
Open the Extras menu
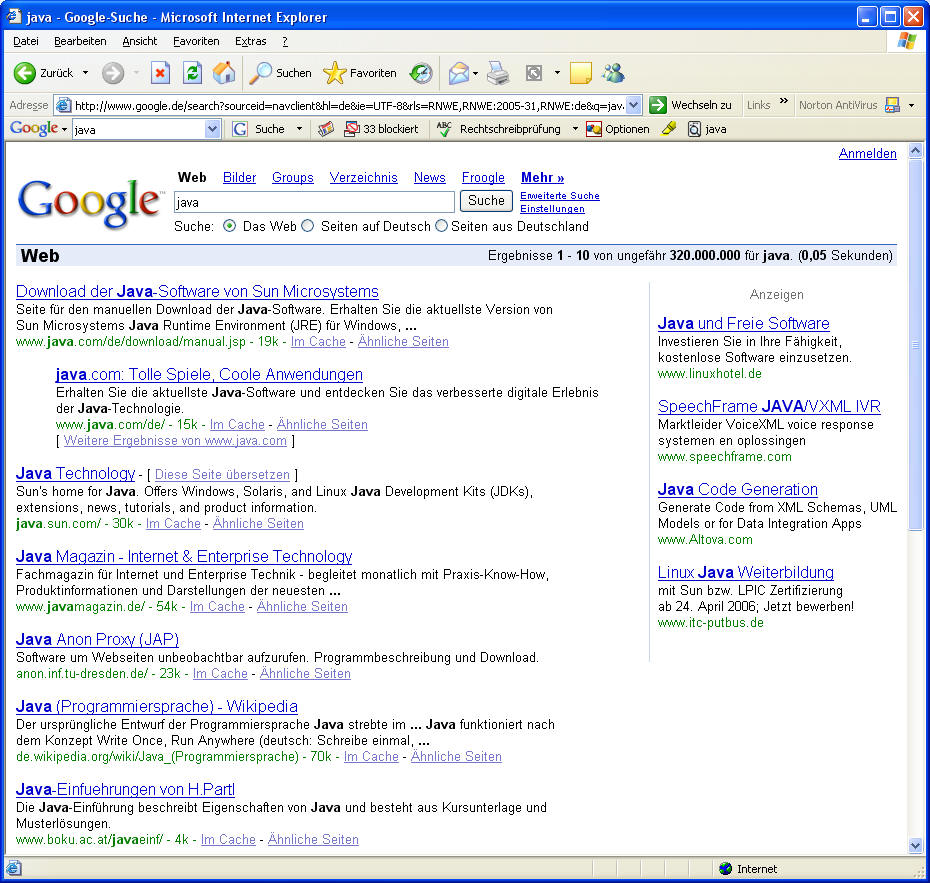pyautogui.click(x=250, y=41)
